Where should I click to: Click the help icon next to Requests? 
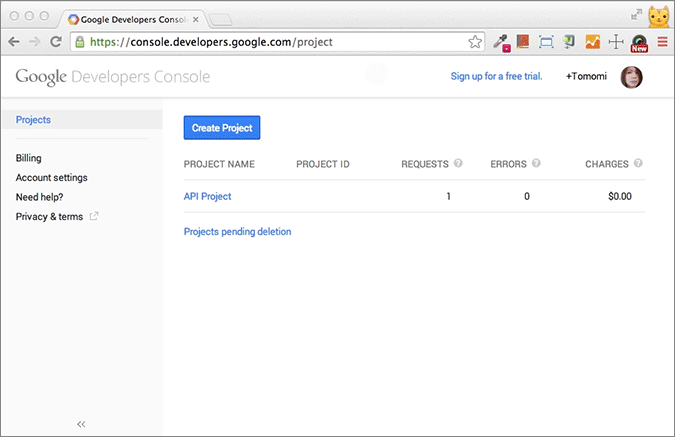pos(458,163)
